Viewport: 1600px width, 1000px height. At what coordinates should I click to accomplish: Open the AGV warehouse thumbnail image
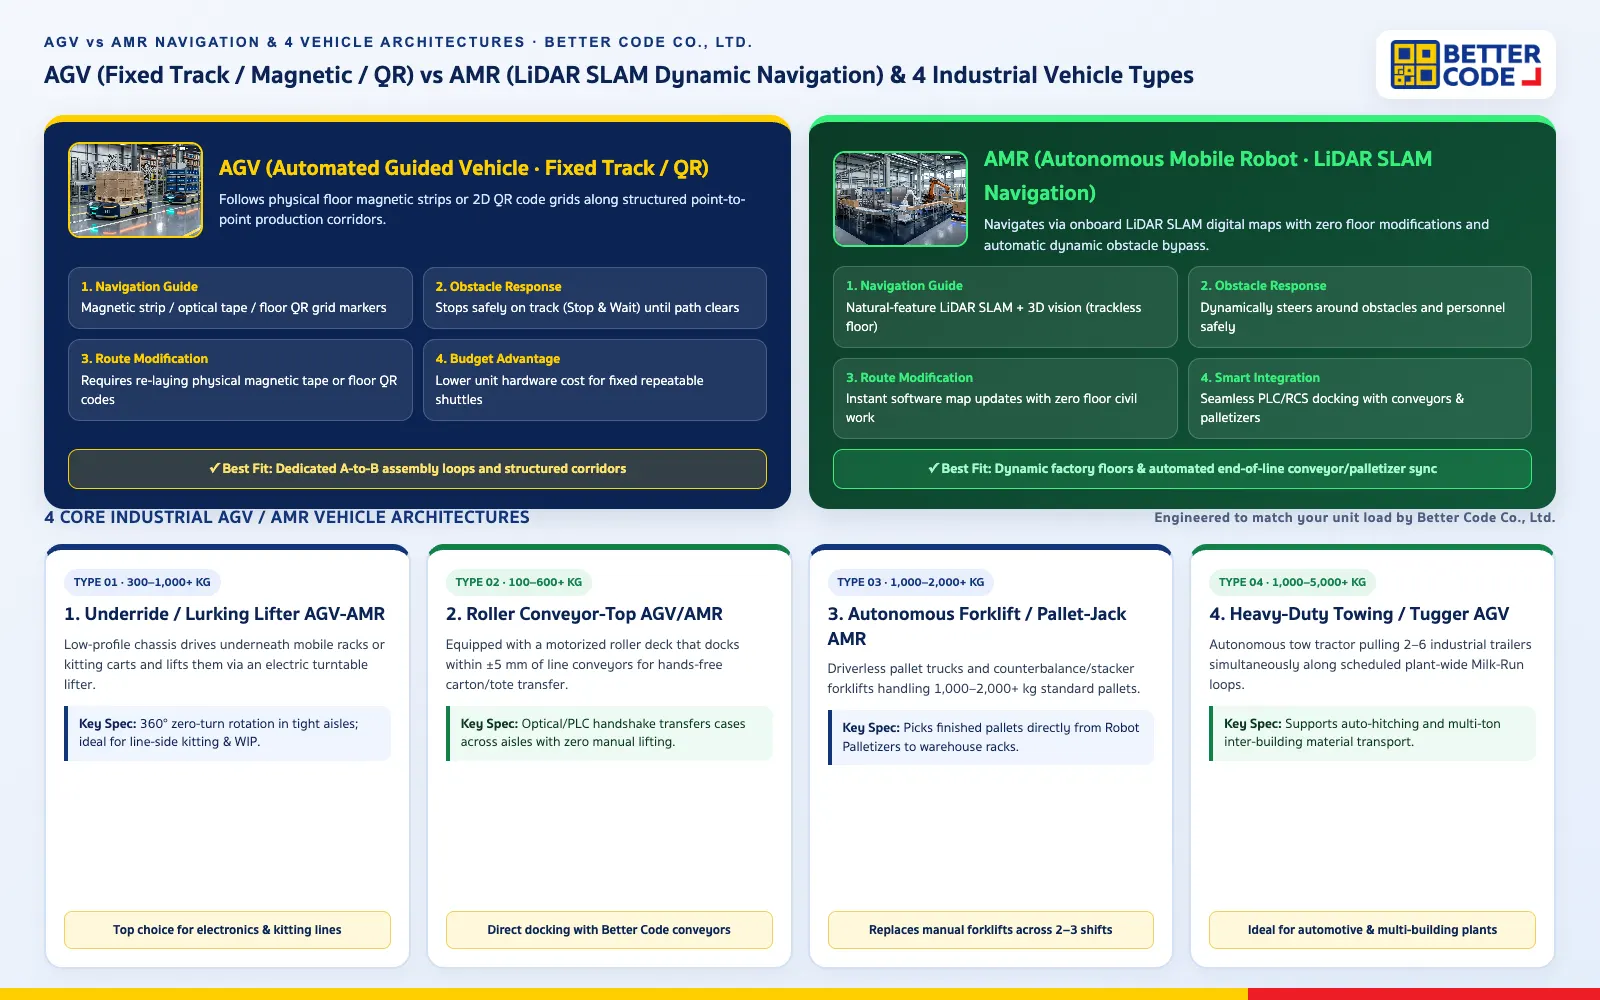click(x=135, y=190)
